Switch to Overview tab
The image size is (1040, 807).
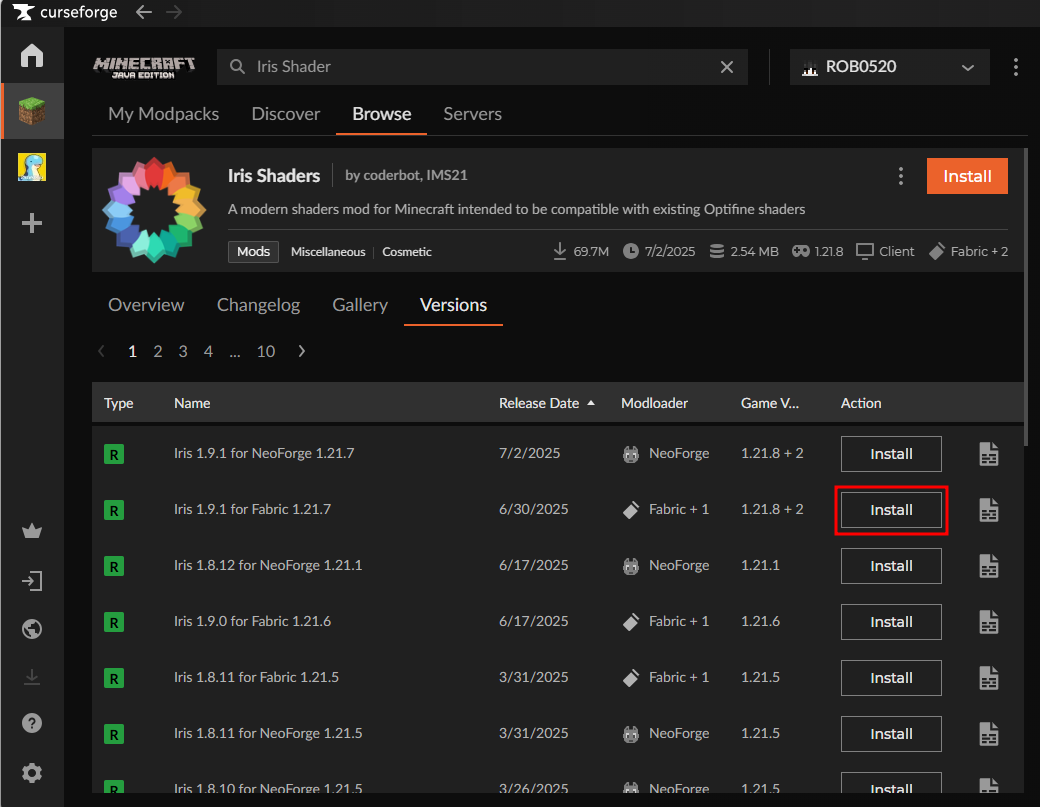tap(146, 305)
